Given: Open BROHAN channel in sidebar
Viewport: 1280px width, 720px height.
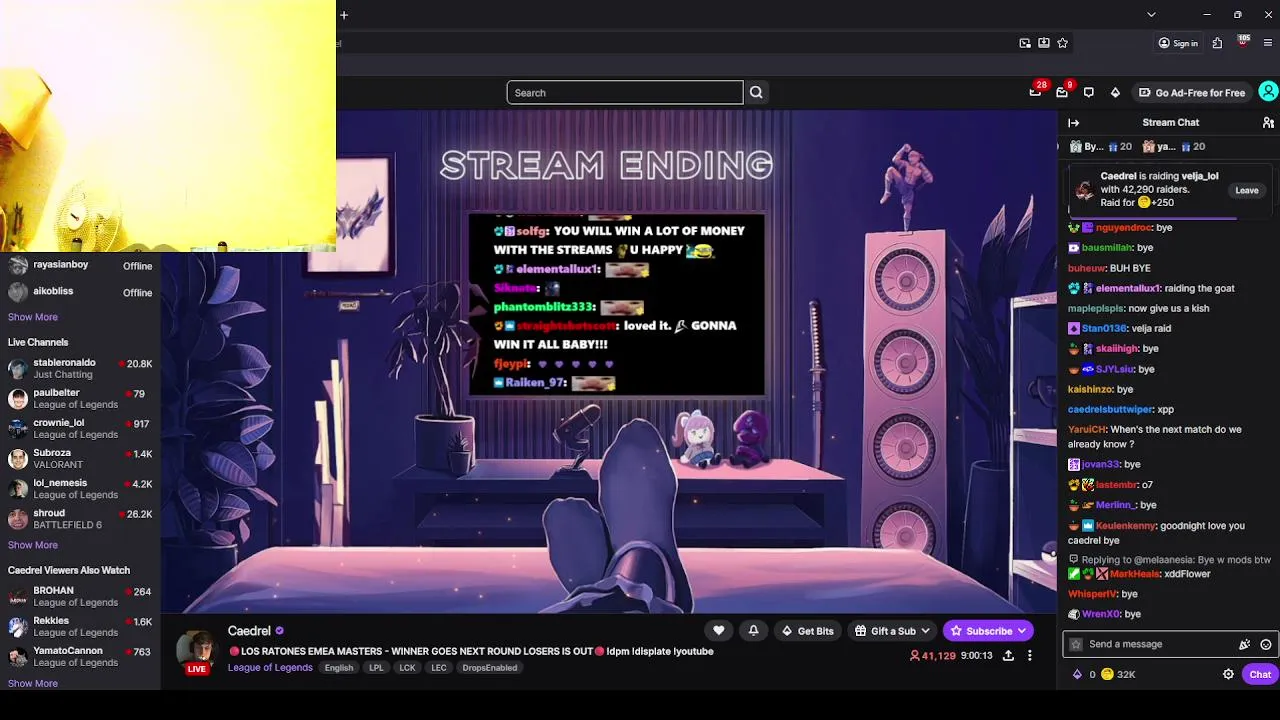Looking at the screenshot, I should pos(80,597).
